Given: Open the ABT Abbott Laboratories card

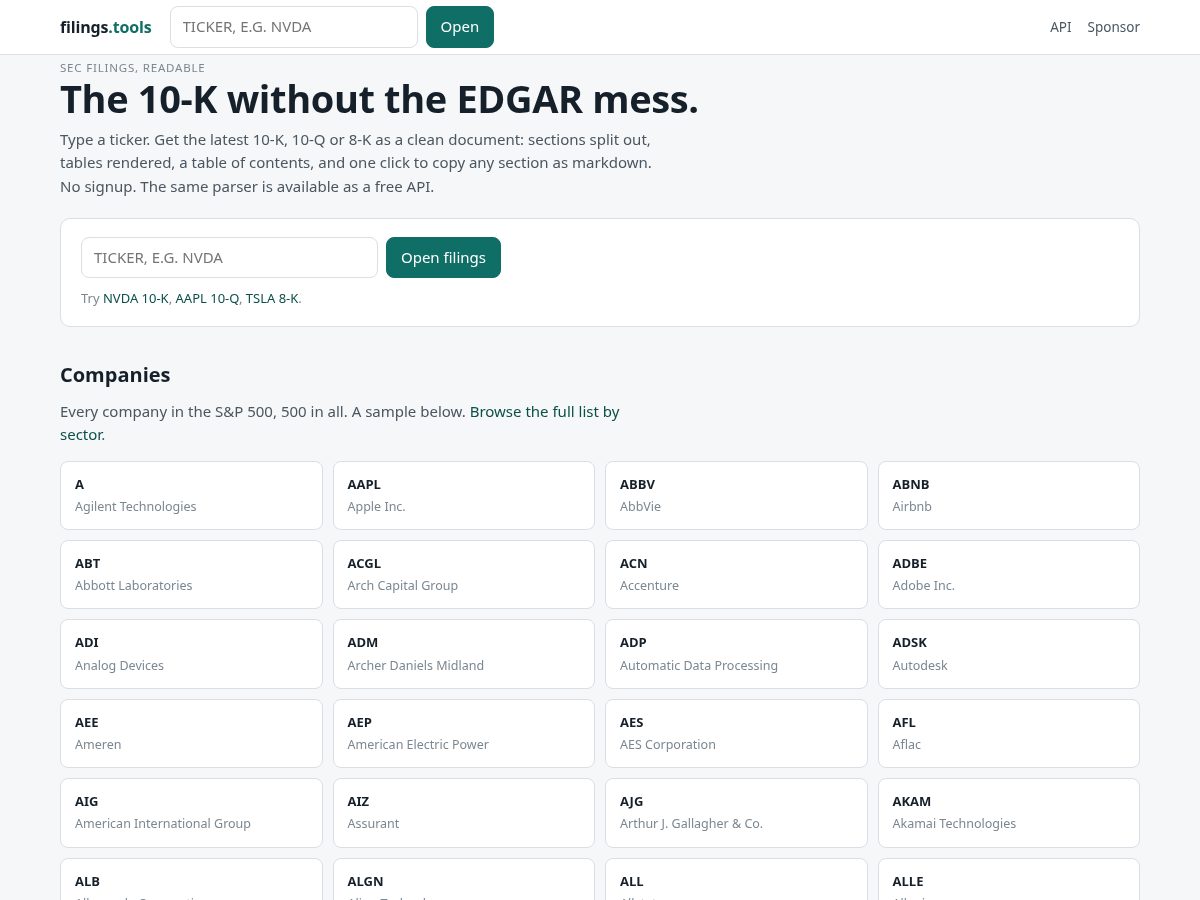Looking at the screenshot, I should [x=191, y=574].
